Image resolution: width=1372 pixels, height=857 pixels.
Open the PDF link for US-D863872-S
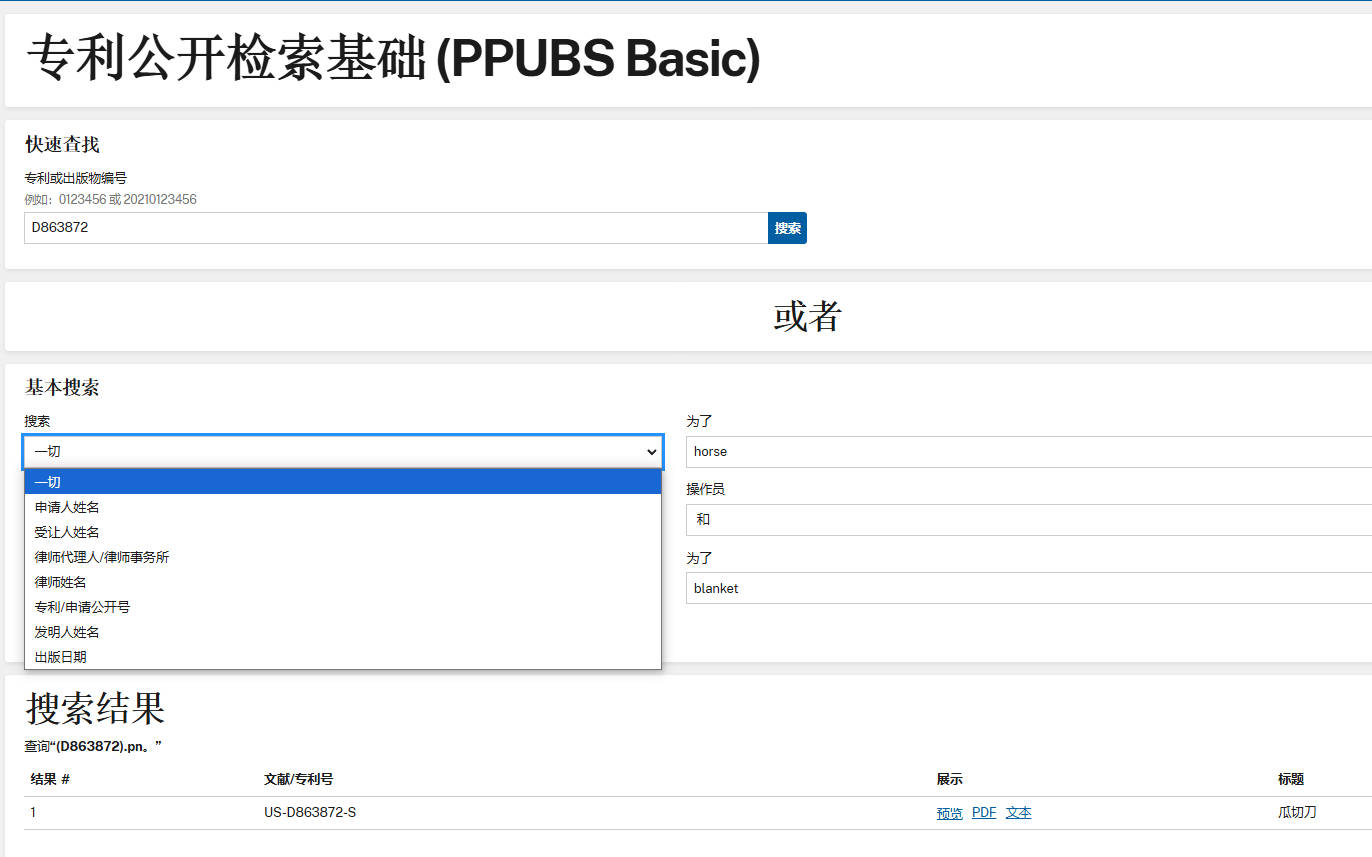[x=984, y=813]
